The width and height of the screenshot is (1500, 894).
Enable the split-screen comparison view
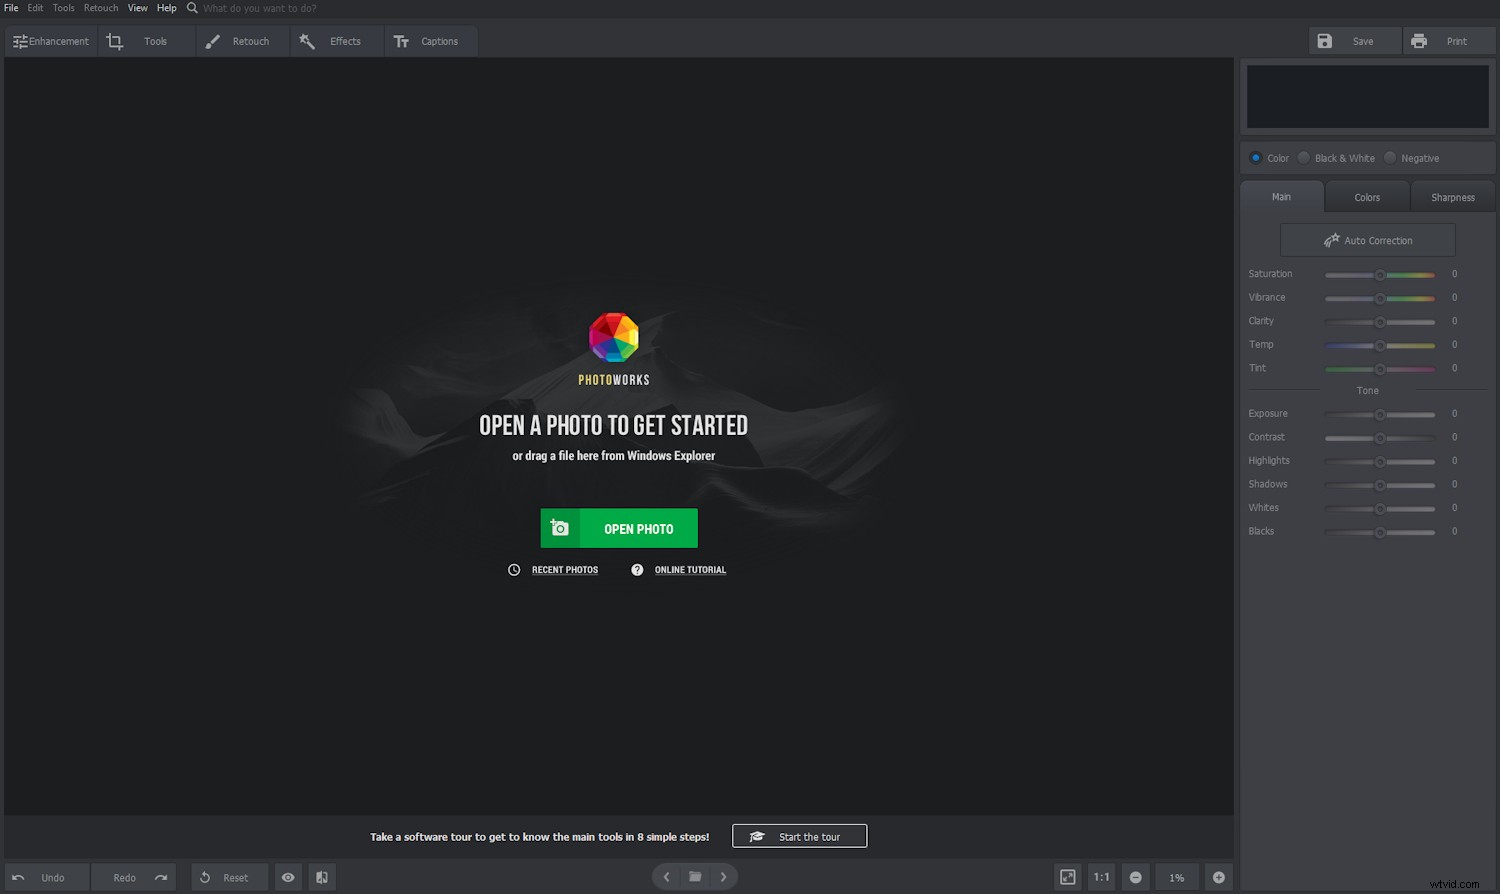click(x=321, y=876)
